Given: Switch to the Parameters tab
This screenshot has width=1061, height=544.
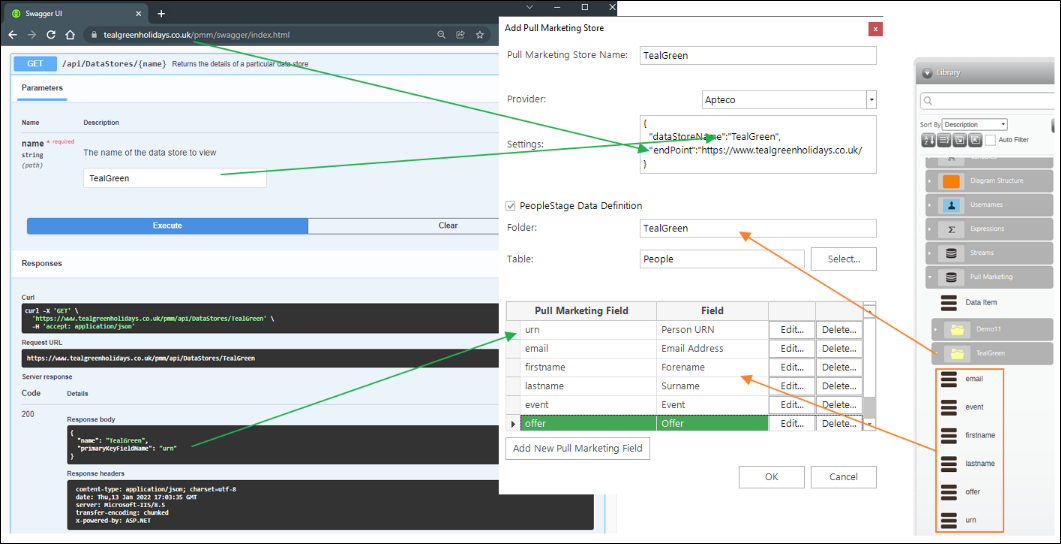Looking at the screenshot, I should (x=42, y=88).
